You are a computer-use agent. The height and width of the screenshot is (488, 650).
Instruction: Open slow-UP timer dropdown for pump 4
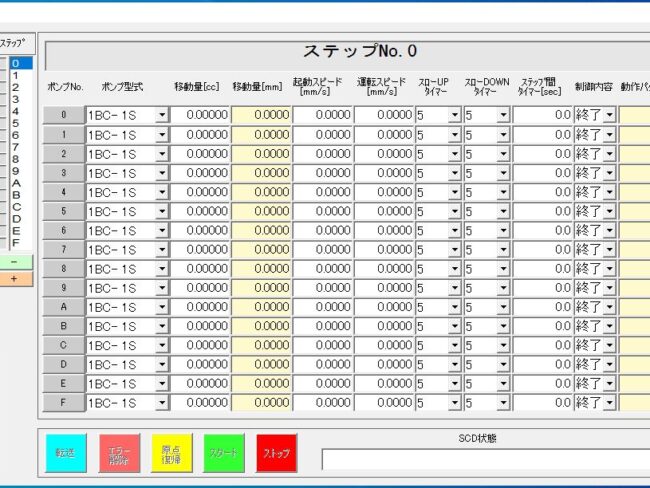click(x=454, y=192)
